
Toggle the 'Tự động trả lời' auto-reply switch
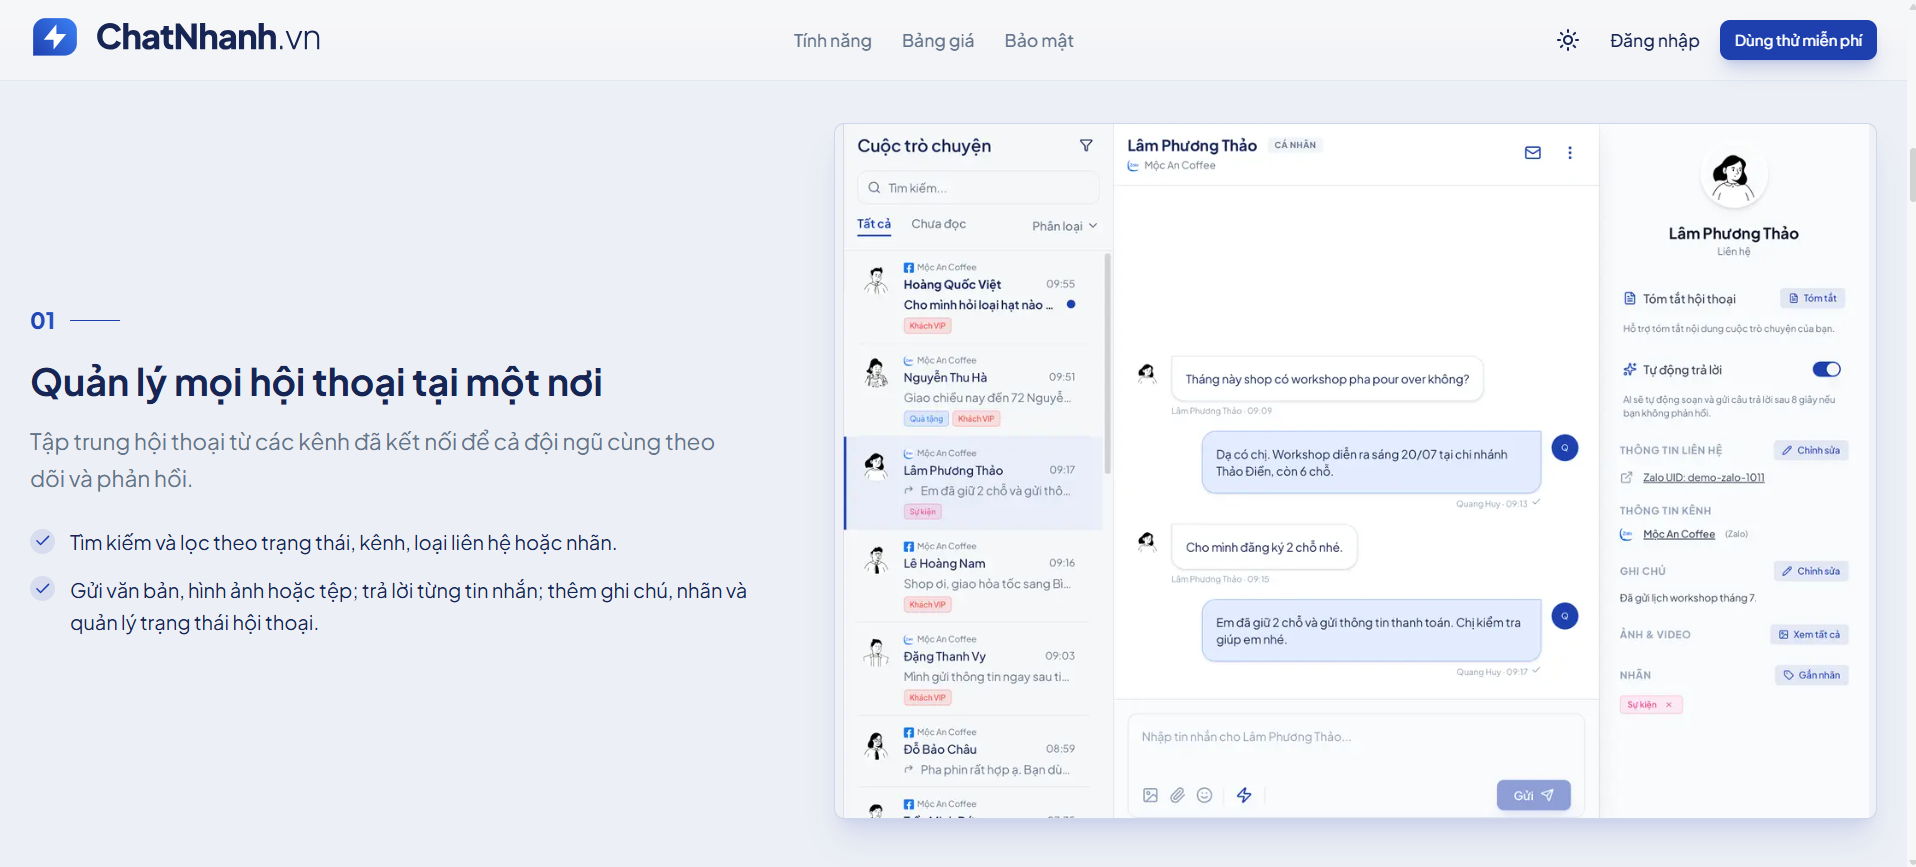tap(1827, 370)
